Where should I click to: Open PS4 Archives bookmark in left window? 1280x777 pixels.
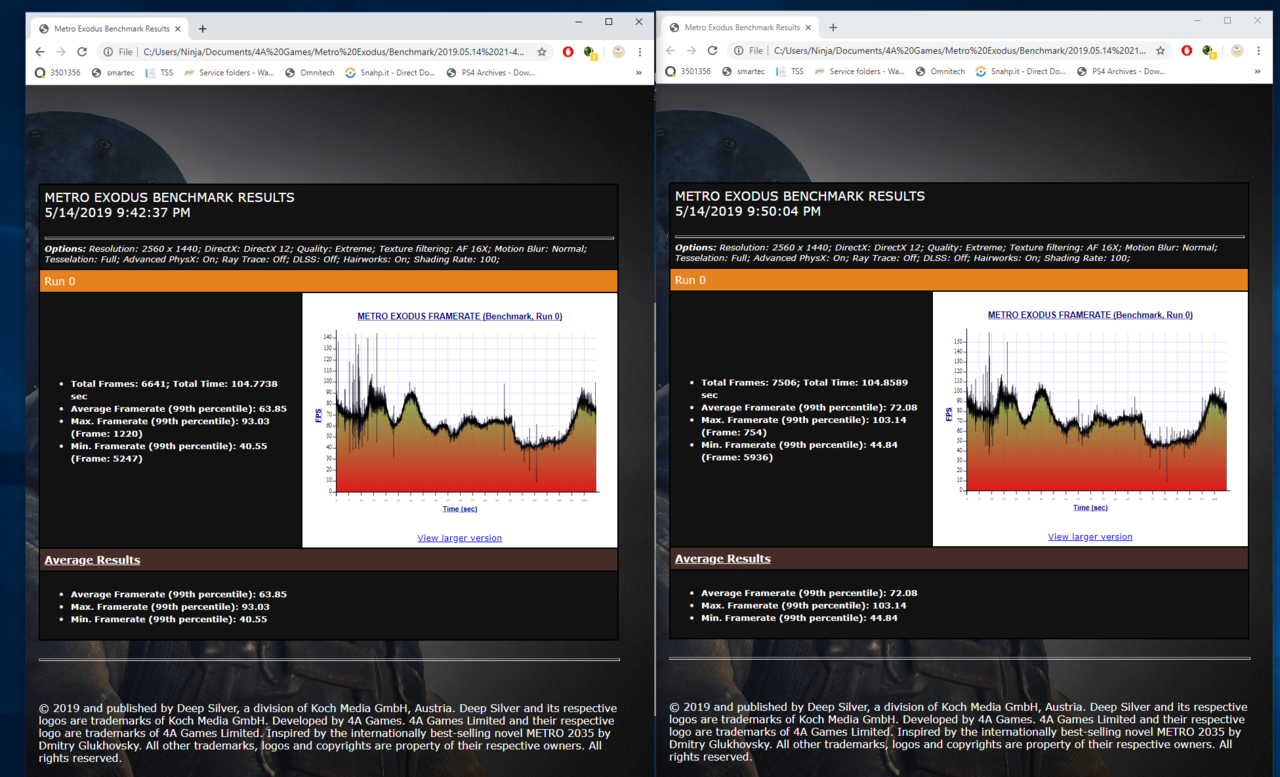coord(491,72)
